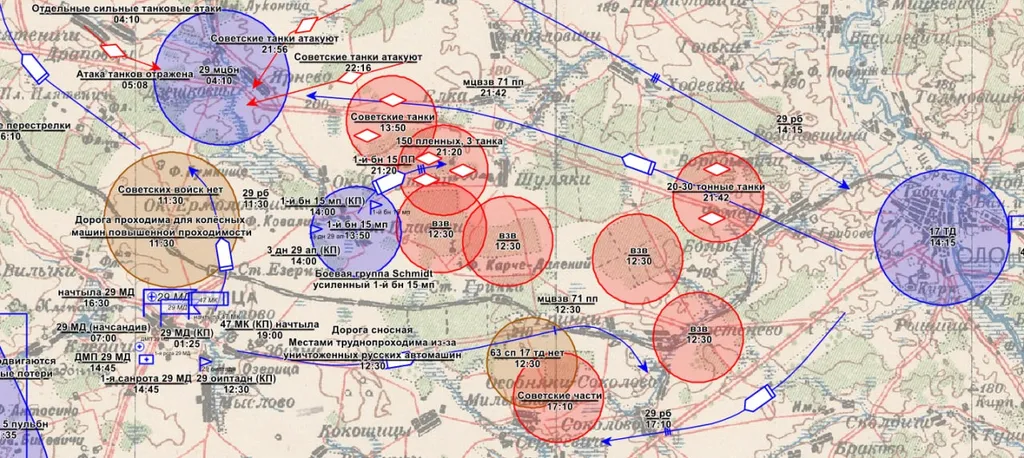Viewport: 1024px width, 458px height.
Task: Click the ДМП 29 МД 14:45 label
Action: click(x=101, y=363)
